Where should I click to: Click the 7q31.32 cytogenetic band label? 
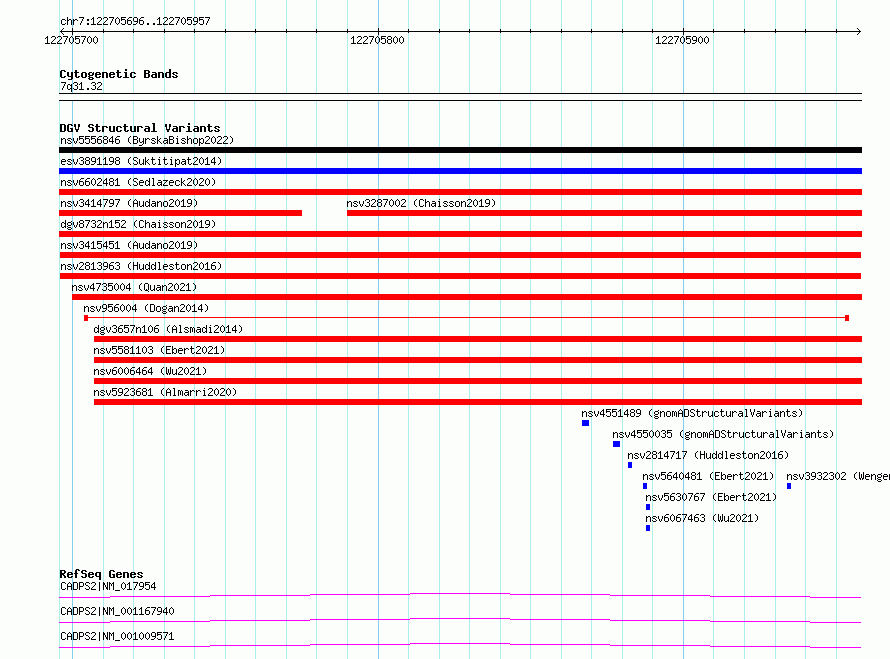pyautogui.click(x=81, y=86)
